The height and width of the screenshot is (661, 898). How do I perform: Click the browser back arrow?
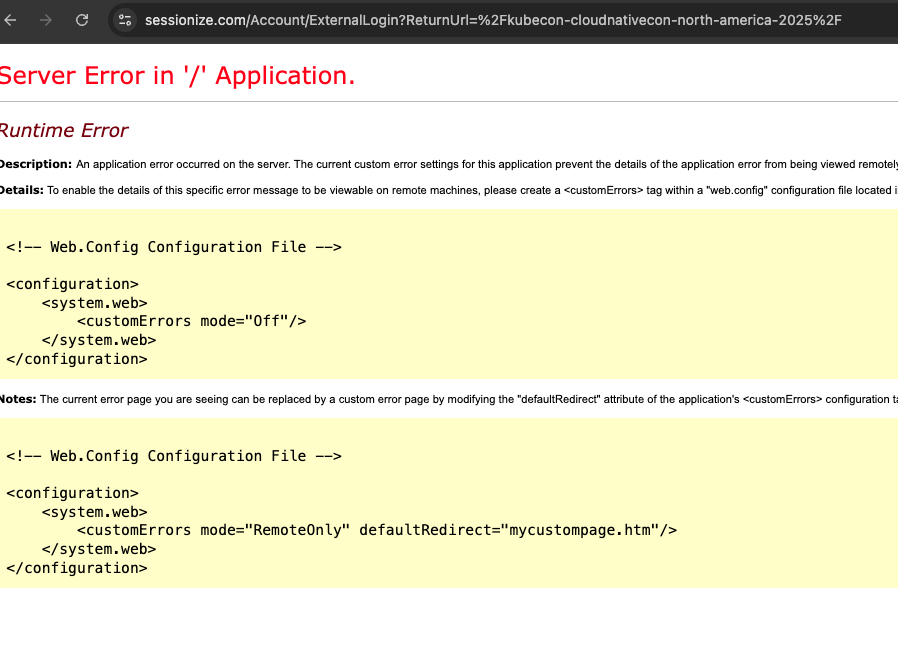click(10, 20)
